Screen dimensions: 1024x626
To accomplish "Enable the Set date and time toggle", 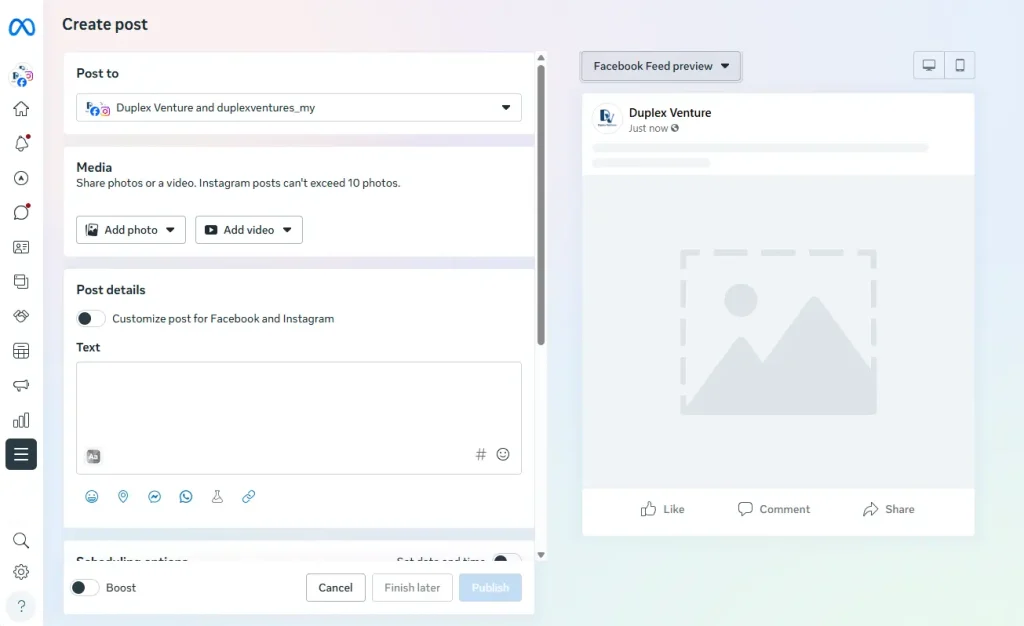I will tap(507, 562).
